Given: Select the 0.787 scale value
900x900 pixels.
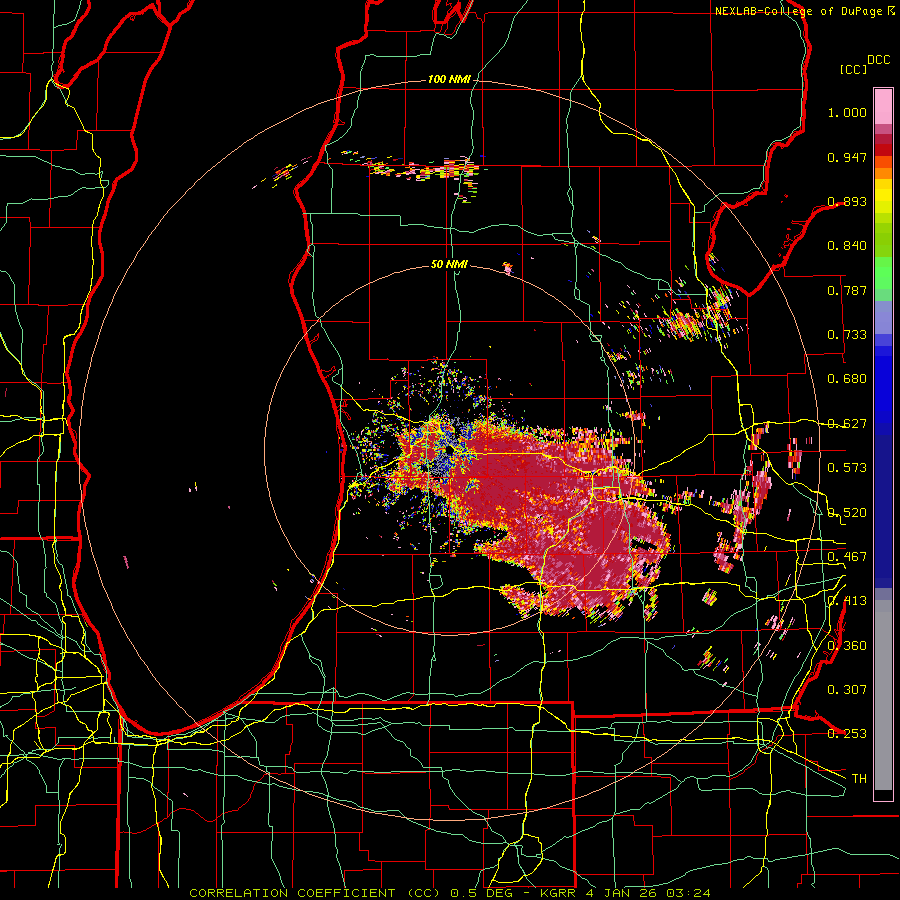Looking at the screenshot, I should tap(847, 290).
